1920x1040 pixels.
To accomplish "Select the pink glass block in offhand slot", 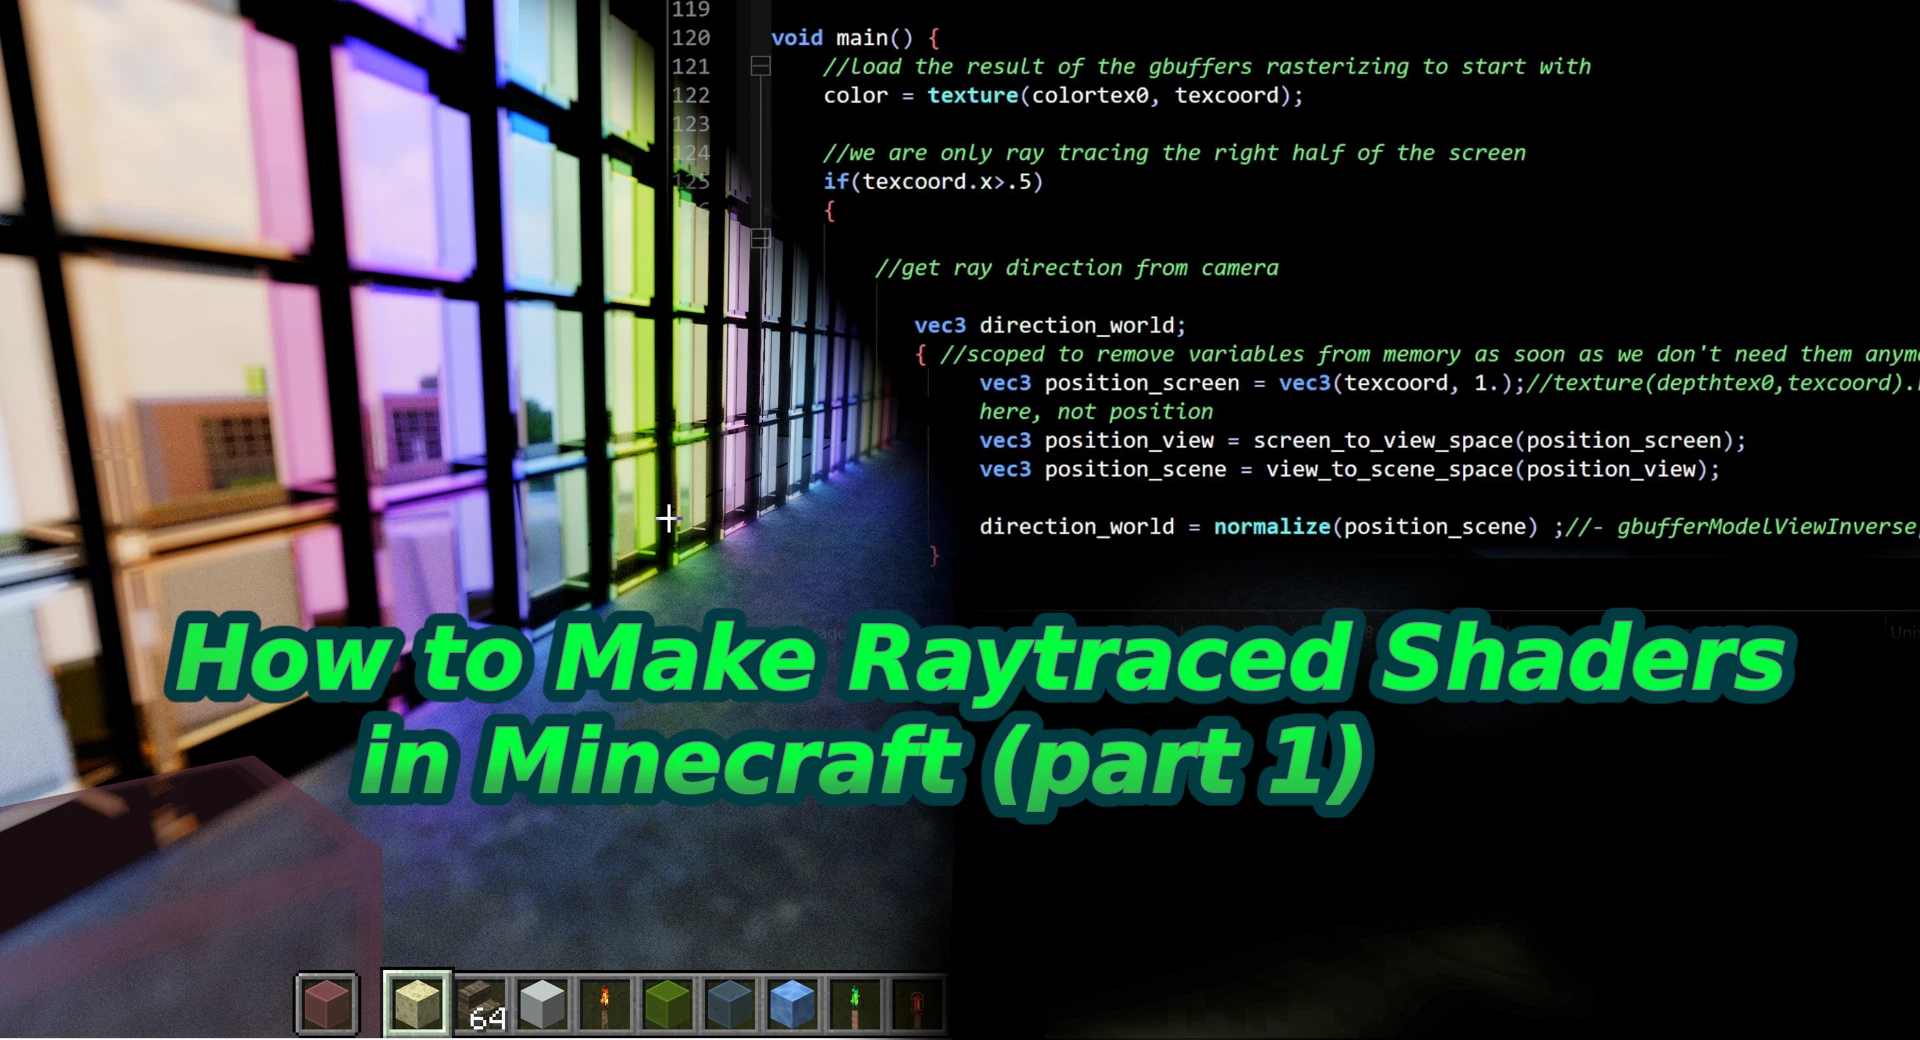I will [326, 1003].
